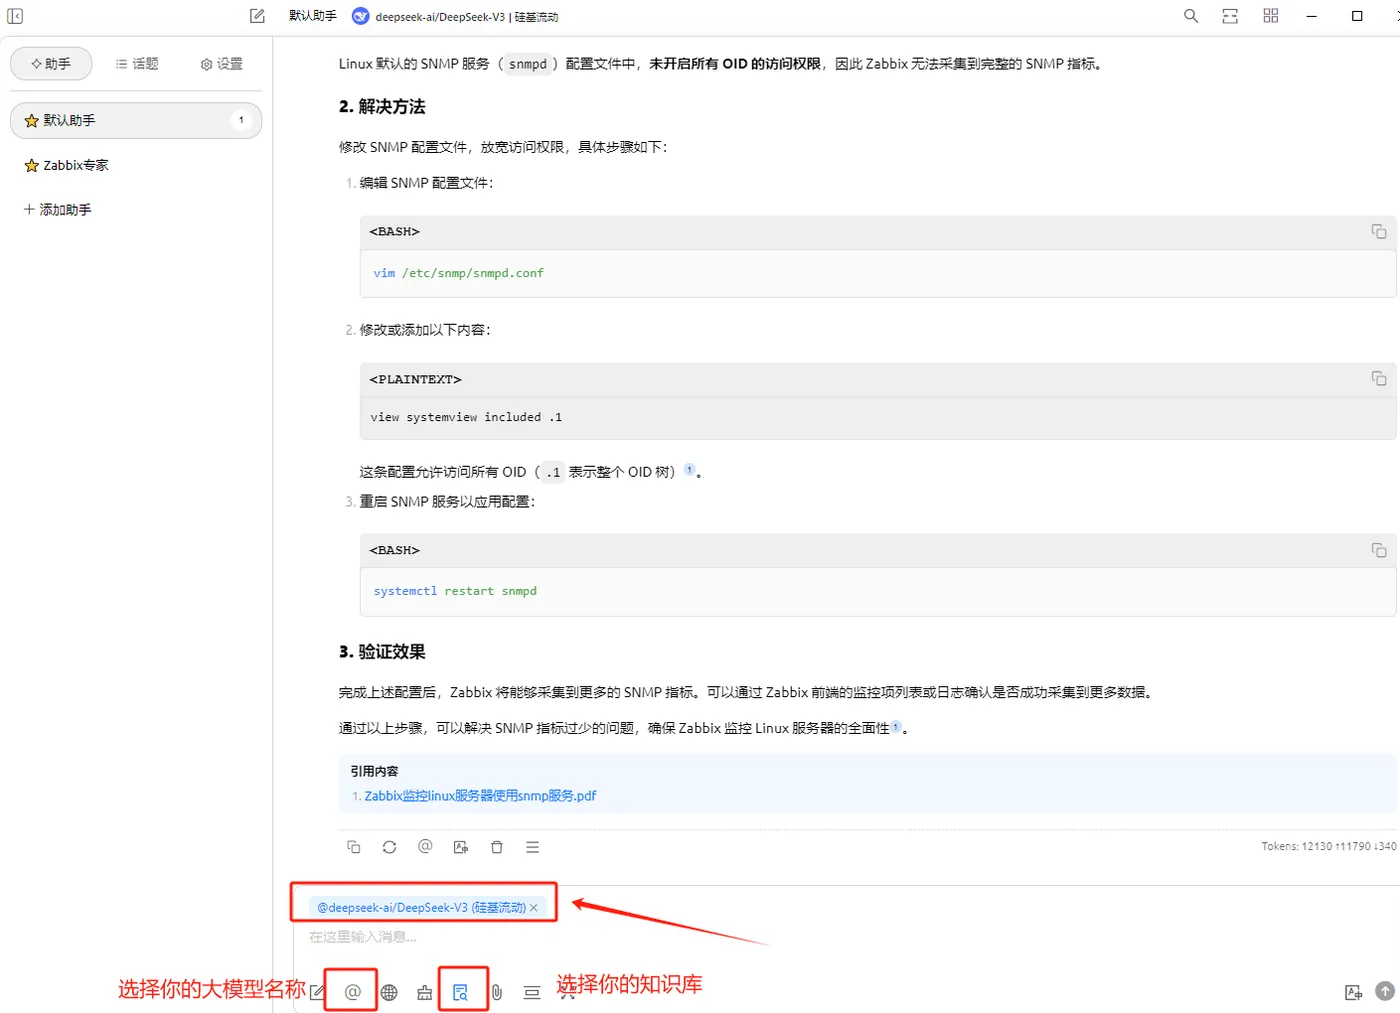Image resolution: width=1400 pixels, height=1013 pixels.
Task: Click citation marker after 服务器的全面性
Action: tap(896, 727)
